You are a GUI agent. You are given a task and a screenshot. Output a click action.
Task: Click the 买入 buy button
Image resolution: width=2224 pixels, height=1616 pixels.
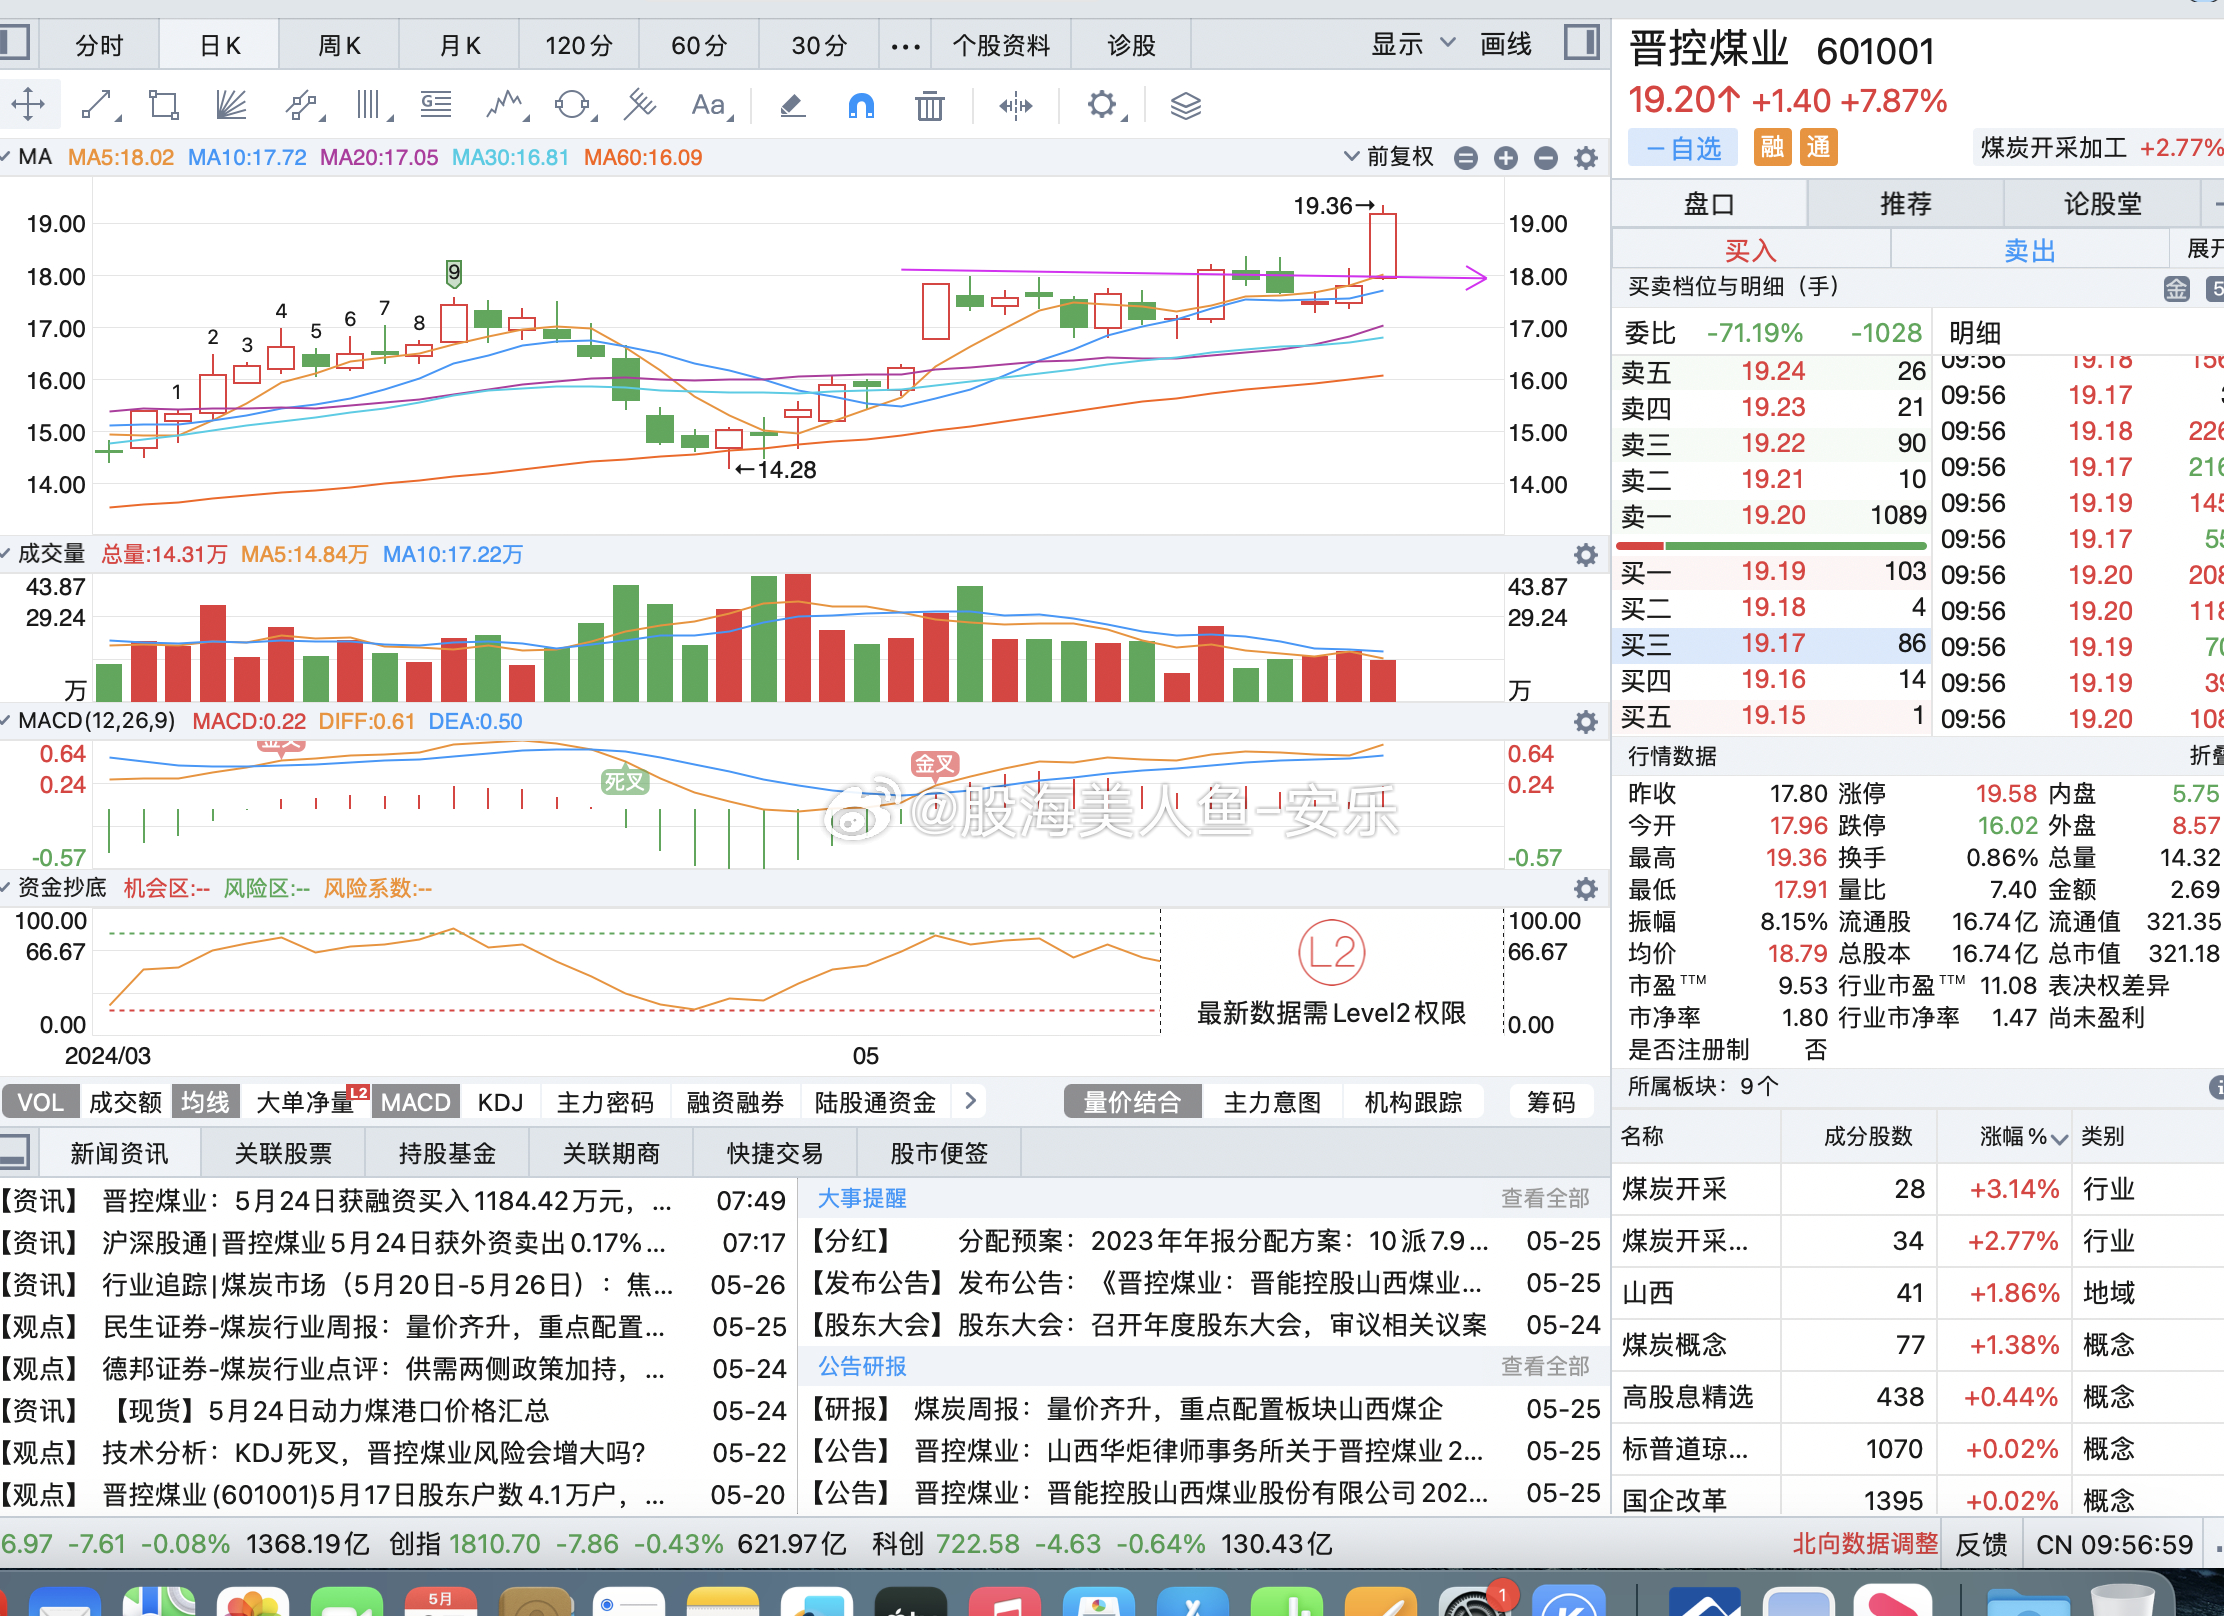pos(1749,249)
